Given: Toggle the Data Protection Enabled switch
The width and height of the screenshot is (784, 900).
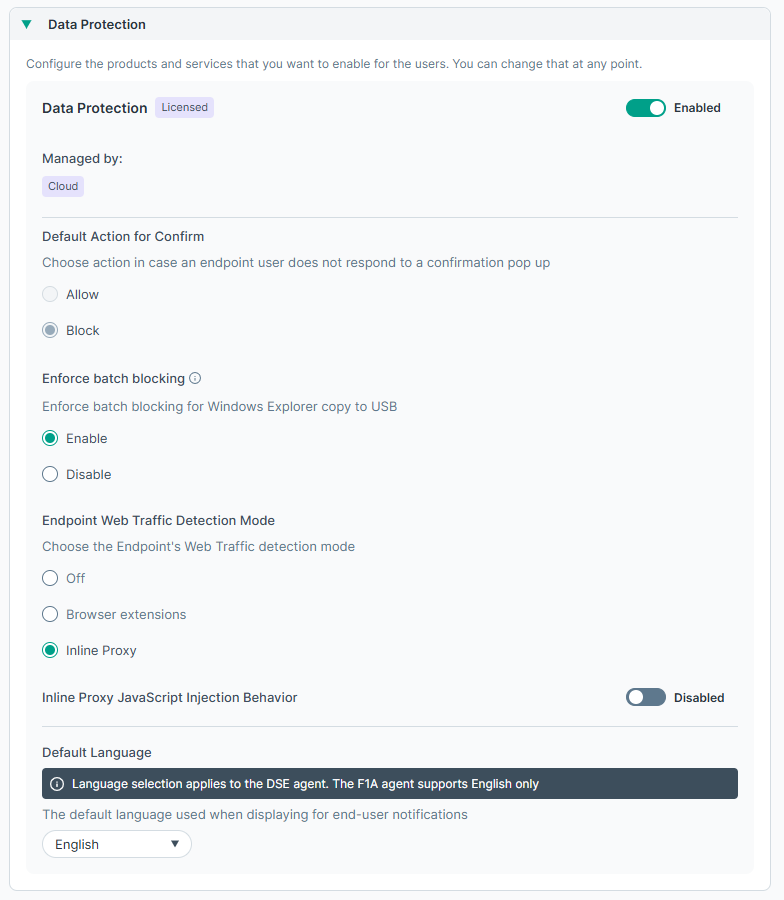Looking at the screenshot, I should pos(645,108).
